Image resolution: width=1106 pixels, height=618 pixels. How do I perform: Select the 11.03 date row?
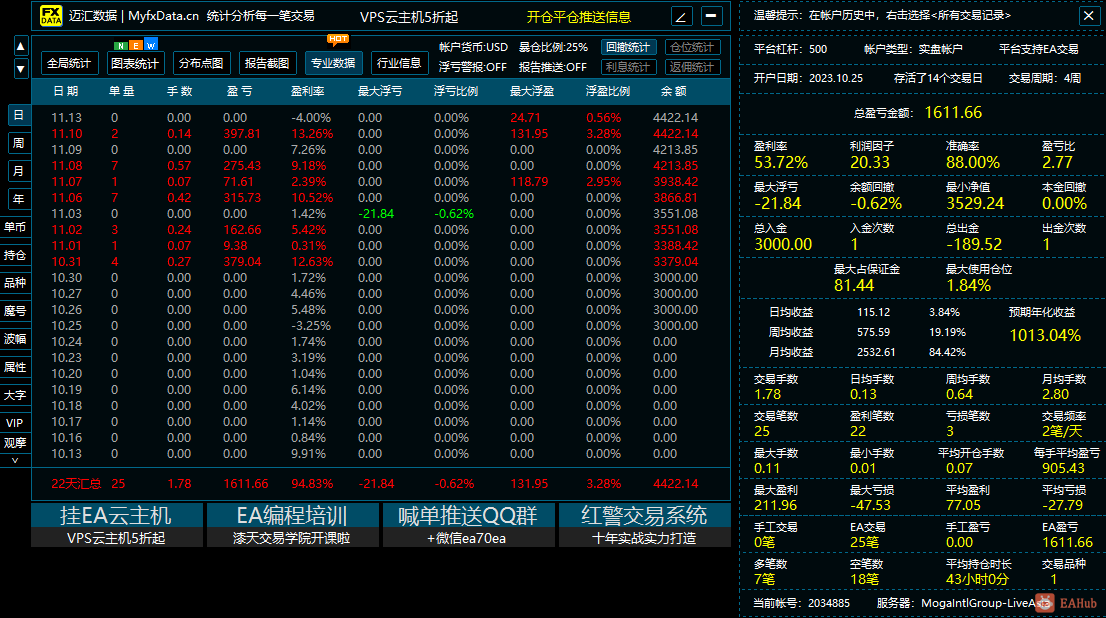tap(381, 214)
